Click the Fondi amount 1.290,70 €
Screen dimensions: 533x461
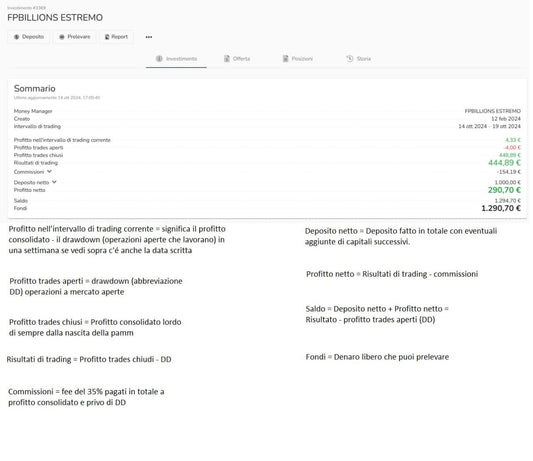tap(501, 208)
